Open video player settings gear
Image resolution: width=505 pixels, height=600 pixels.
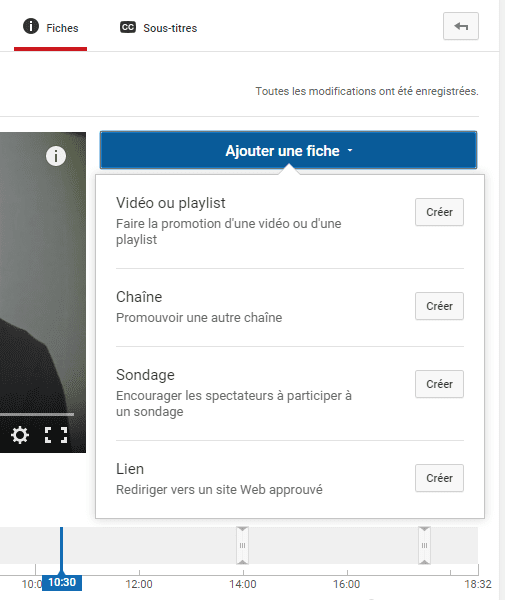pos(20,435)
